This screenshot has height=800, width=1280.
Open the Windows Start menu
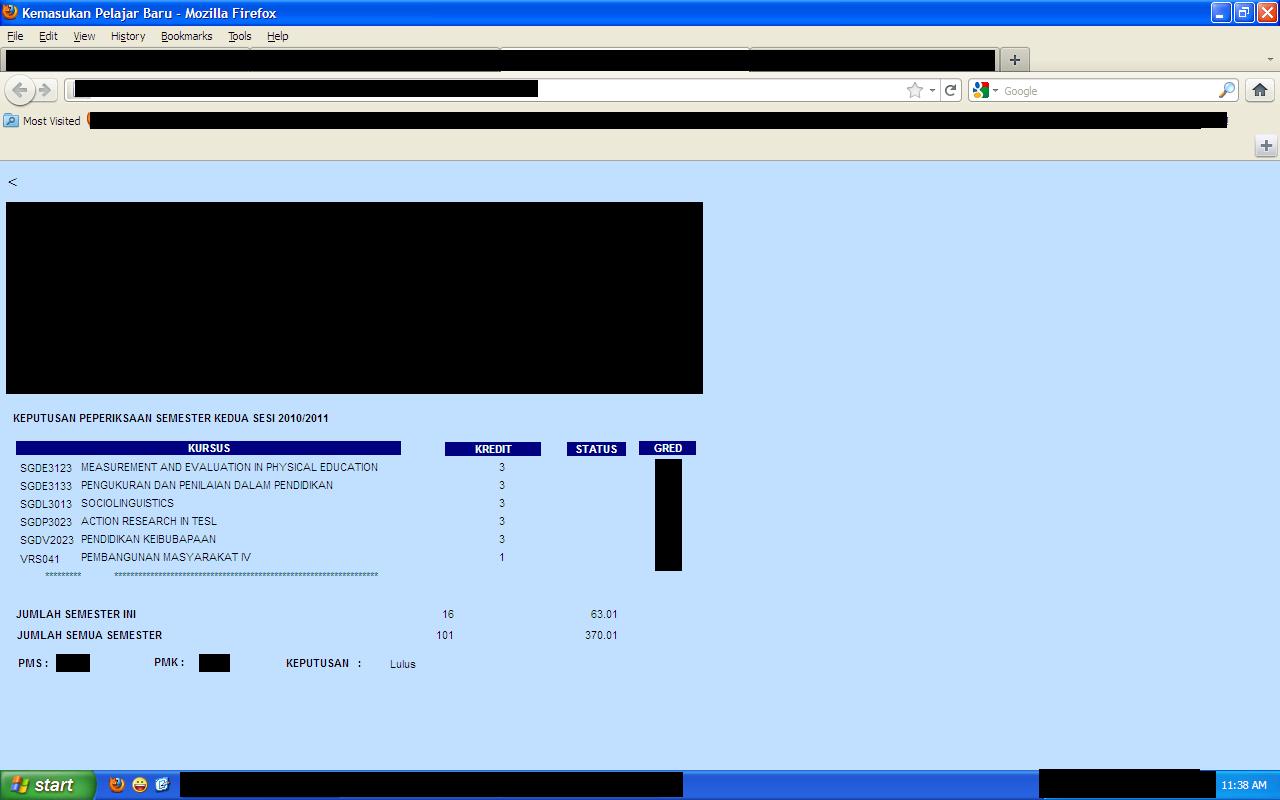(x=48, y=785)
